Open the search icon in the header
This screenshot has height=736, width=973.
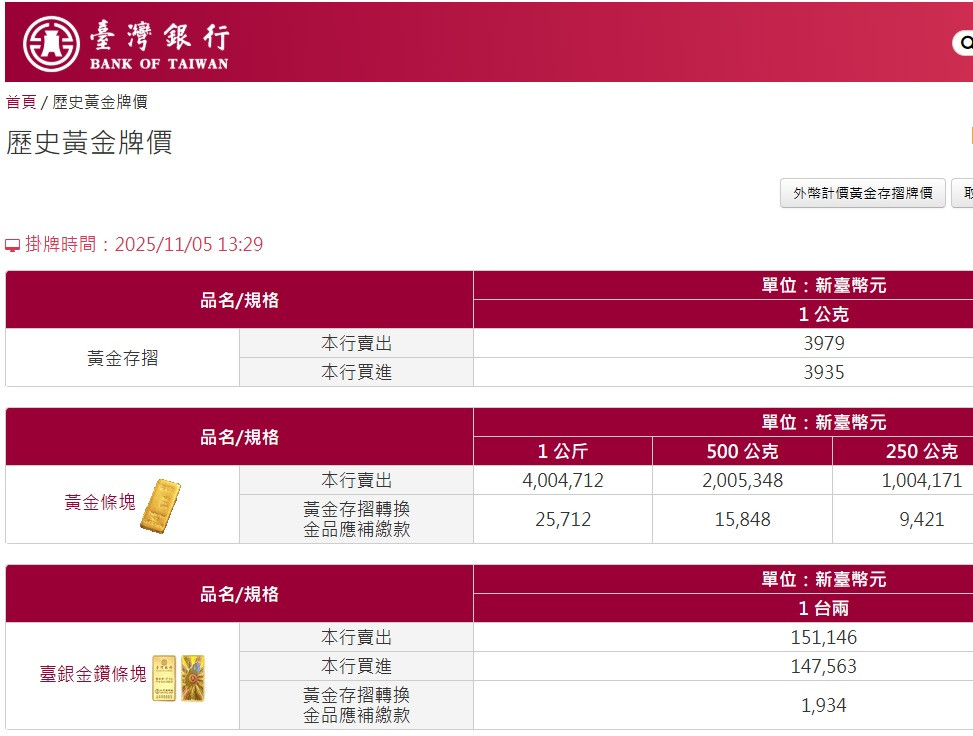[964, 43]
